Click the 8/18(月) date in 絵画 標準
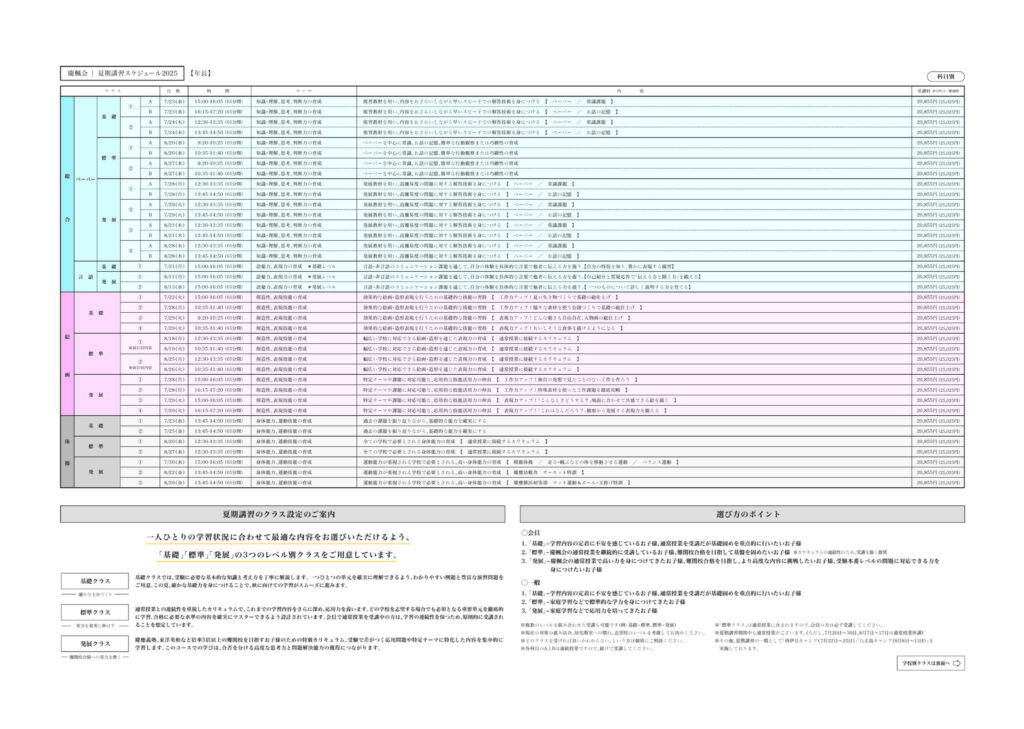 [x=174, y=338]
